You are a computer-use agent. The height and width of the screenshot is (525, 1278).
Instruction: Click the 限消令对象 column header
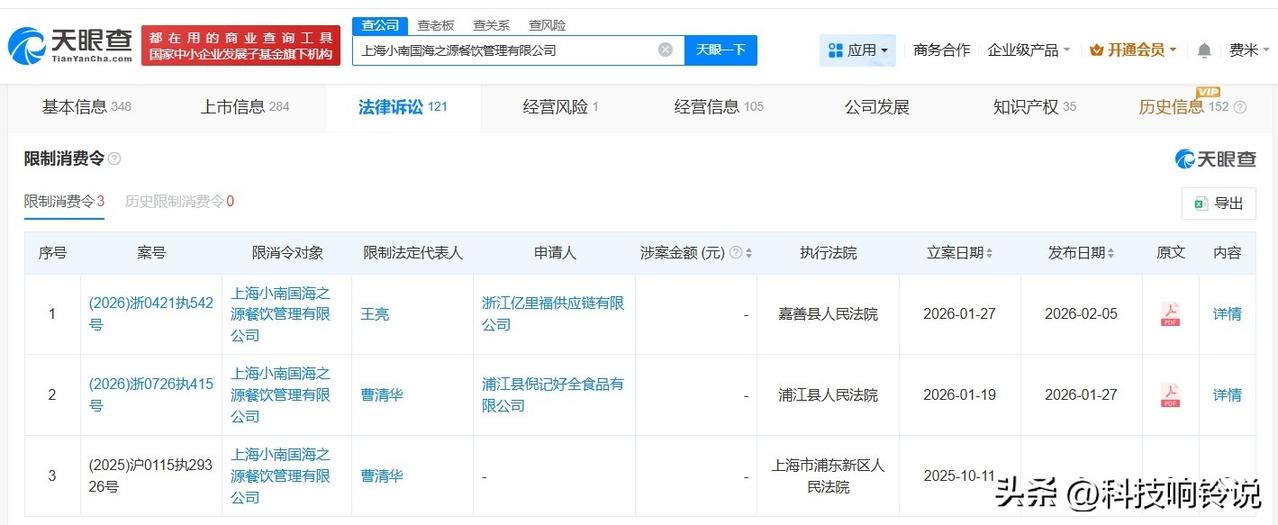coord(288,253)
